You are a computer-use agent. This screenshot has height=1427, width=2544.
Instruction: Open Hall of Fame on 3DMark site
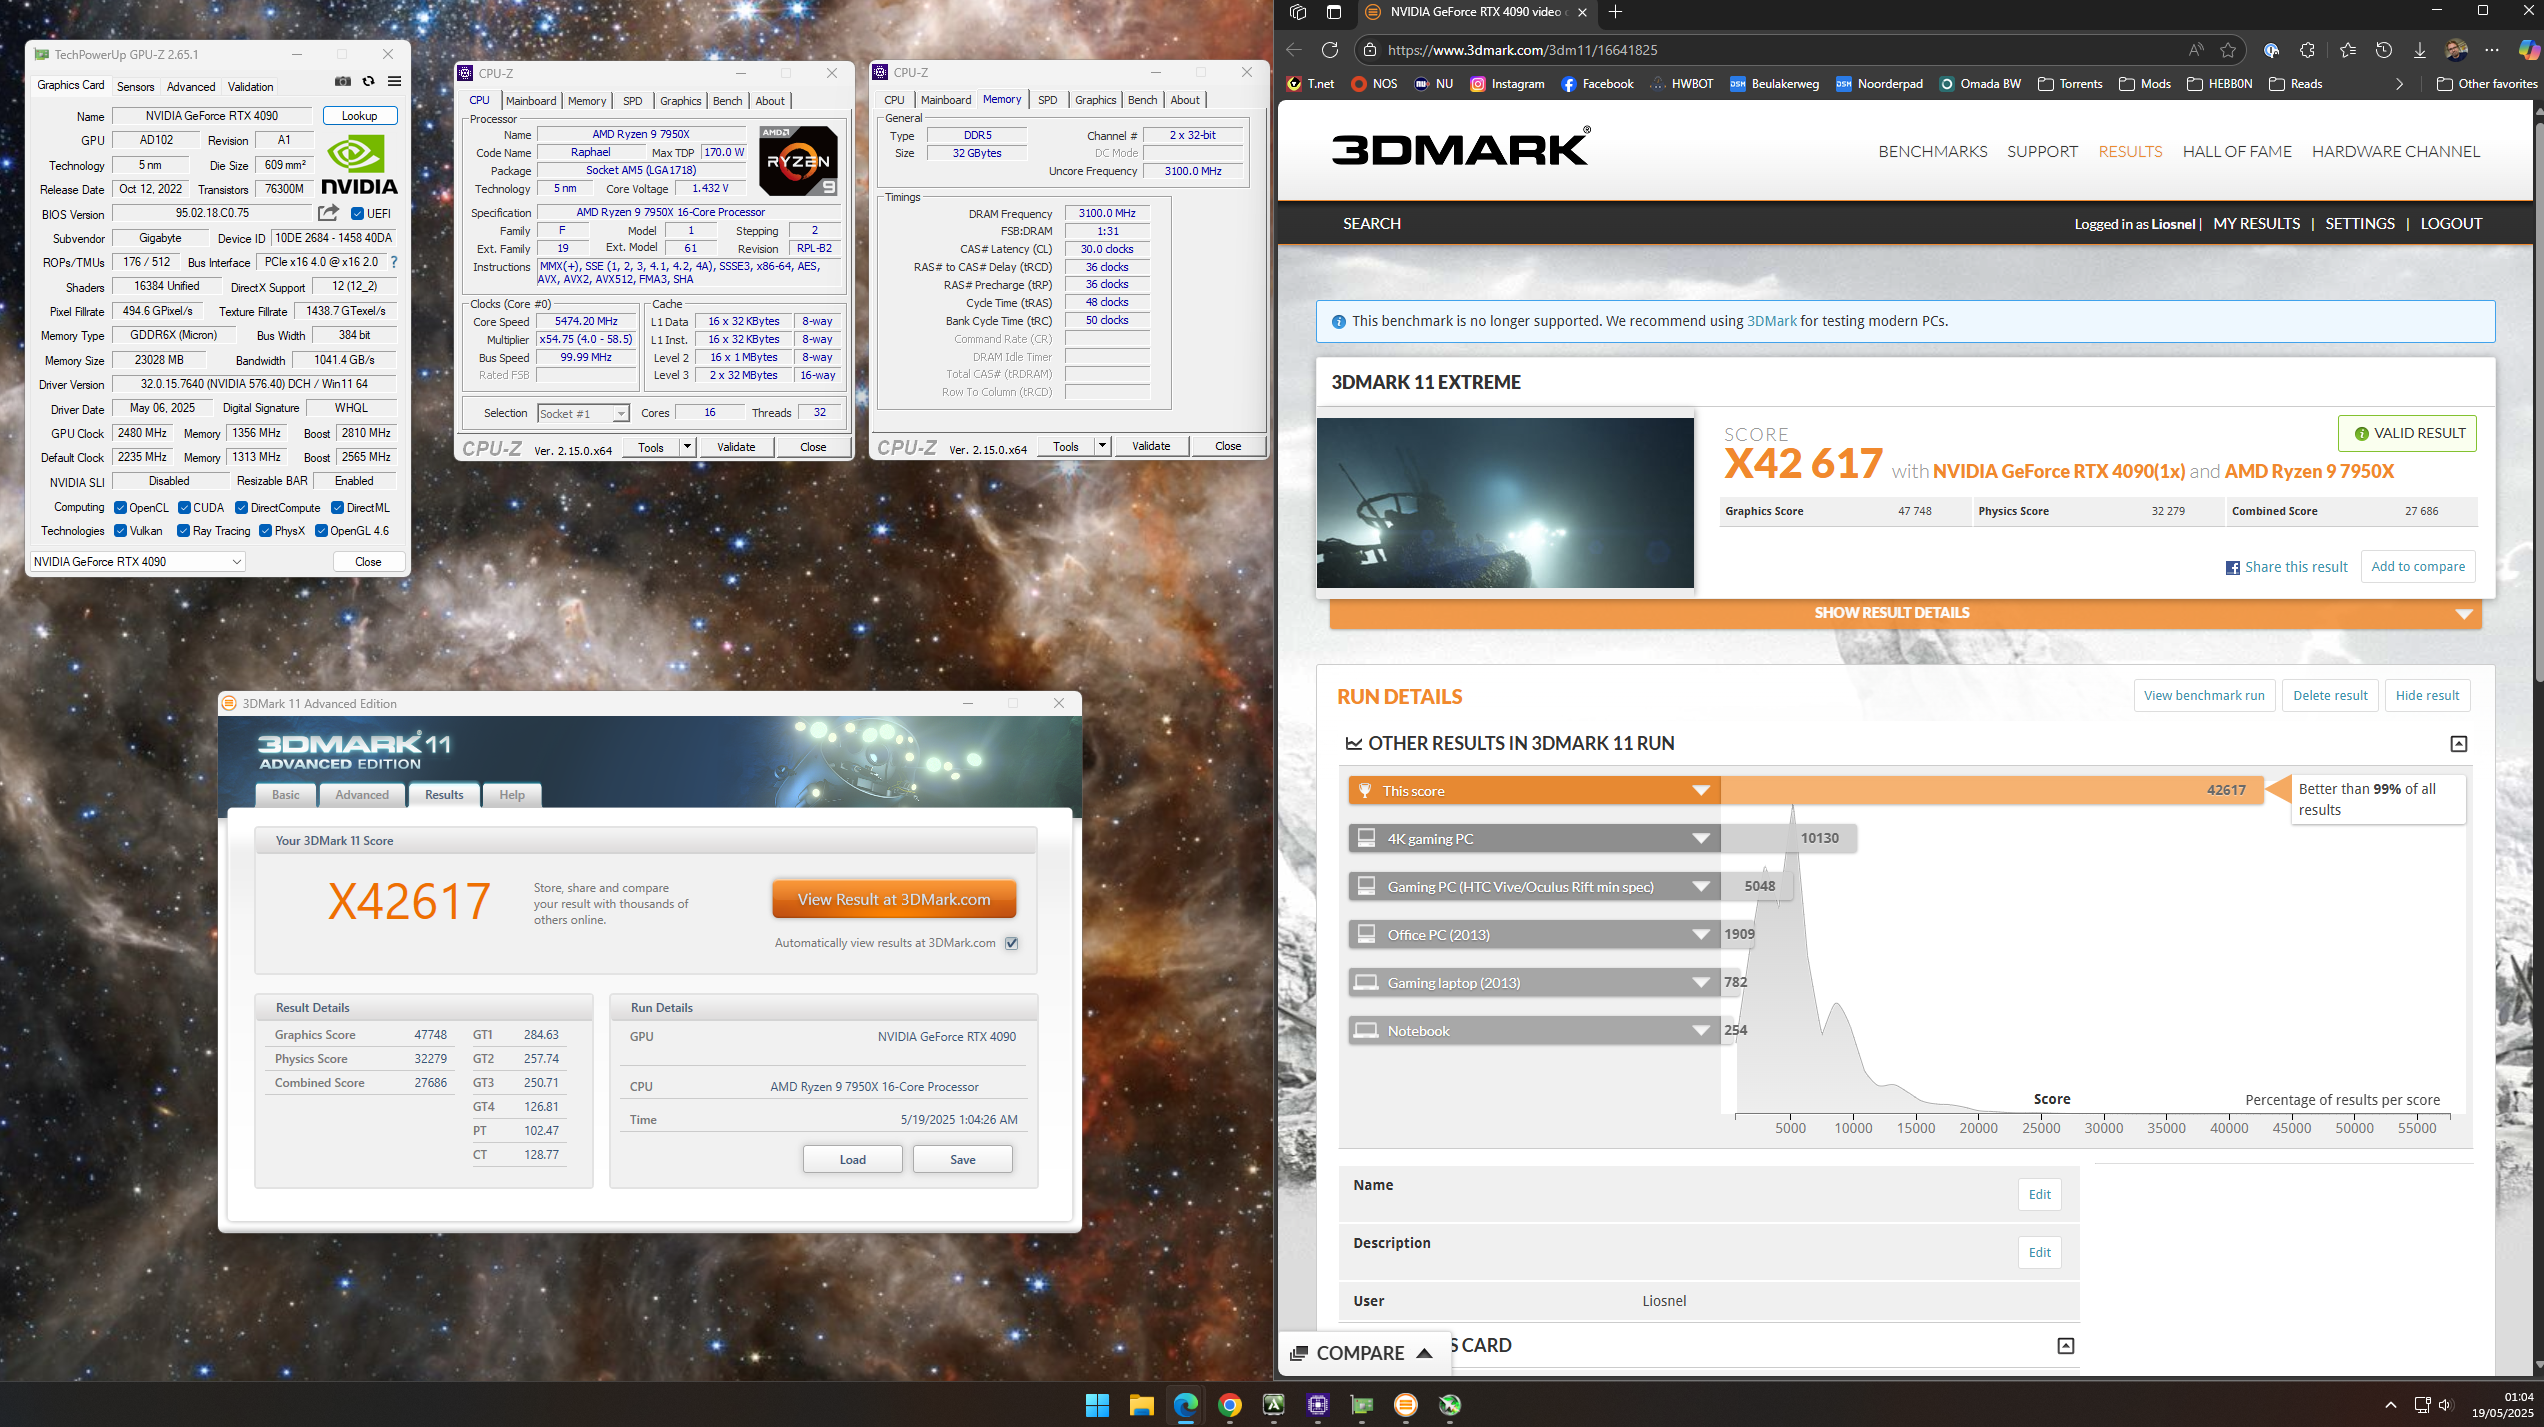click(2237, 151)
